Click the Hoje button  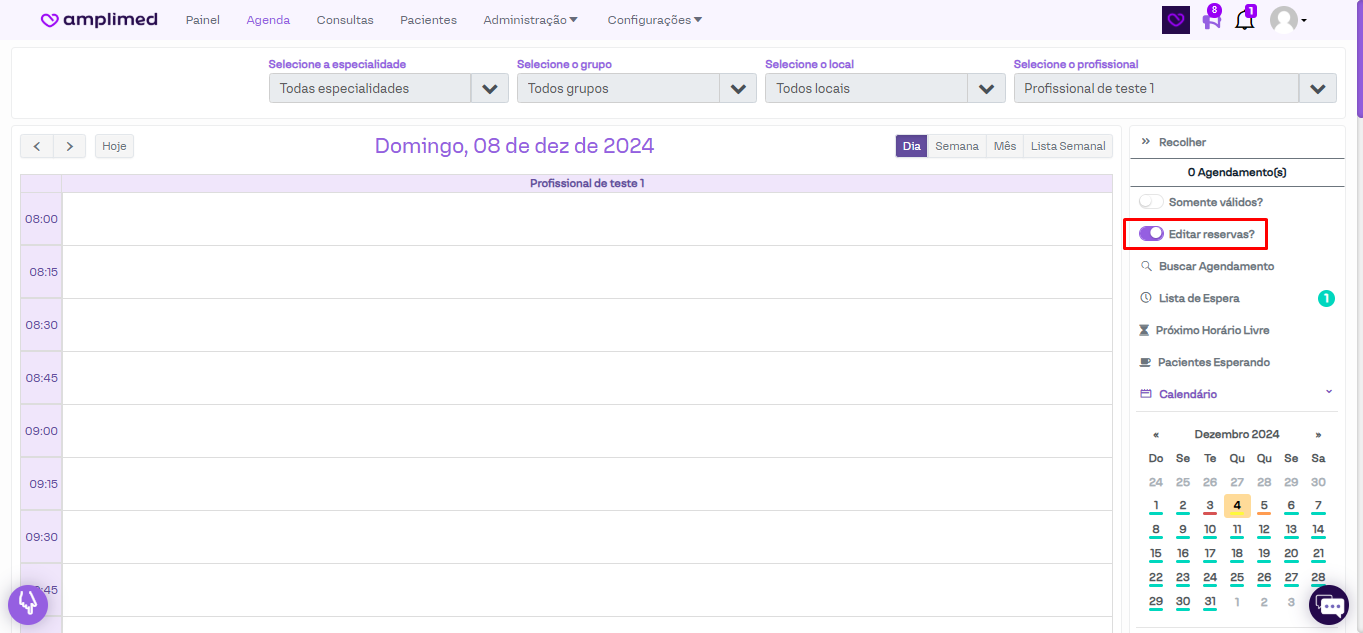pyautogui.click(x=114, y=146)
